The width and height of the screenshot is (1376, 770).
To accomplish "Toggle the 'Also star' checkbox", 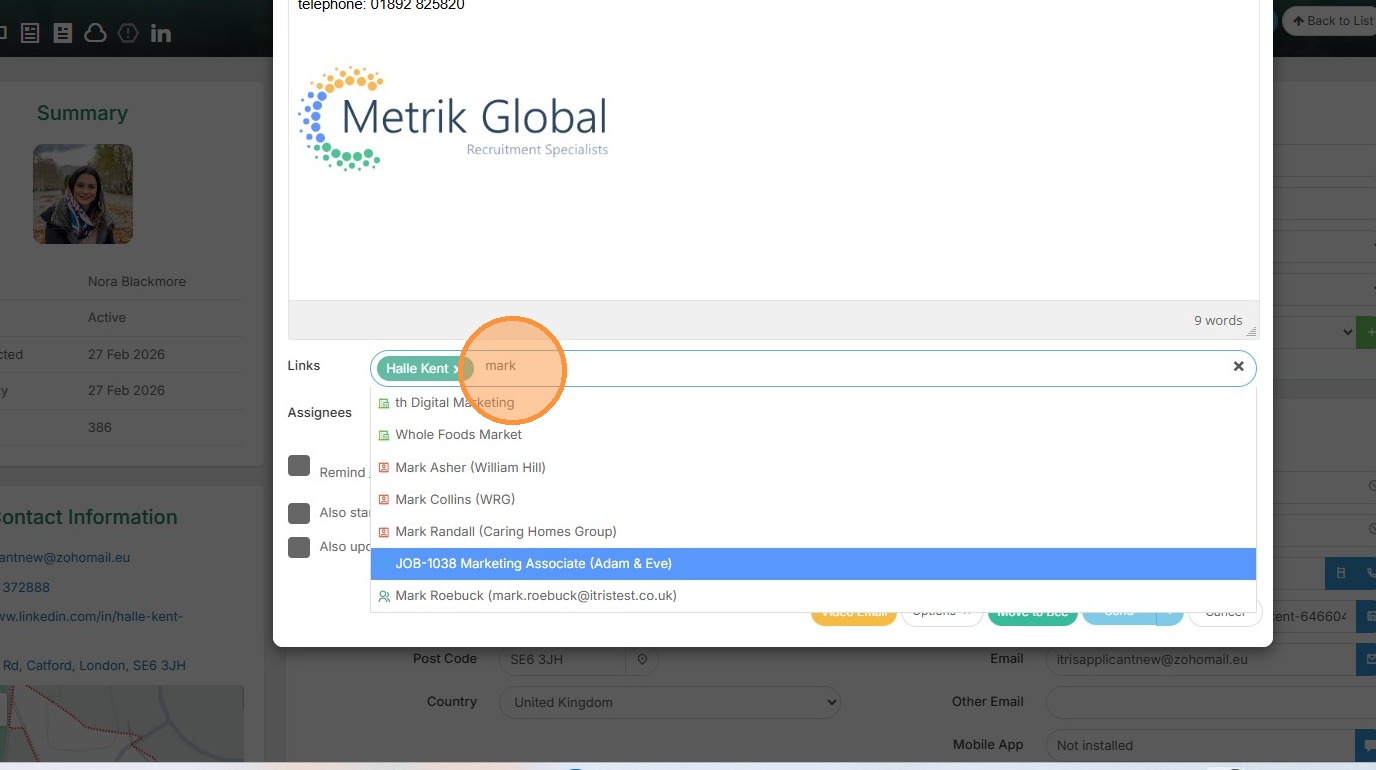I will (x=299, y=513).
